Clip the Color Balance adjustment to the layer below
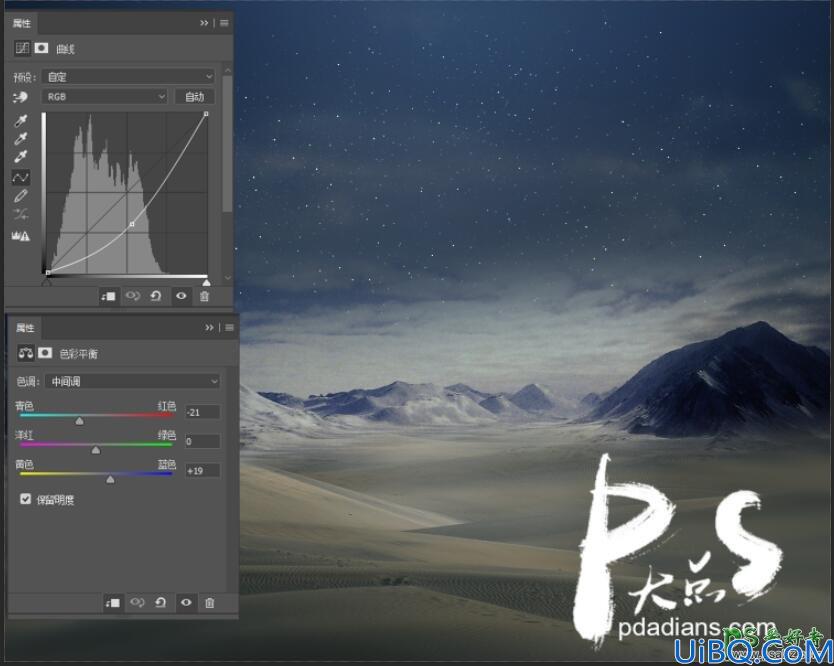This screenshot has height=666, width=834. point(113,603)
